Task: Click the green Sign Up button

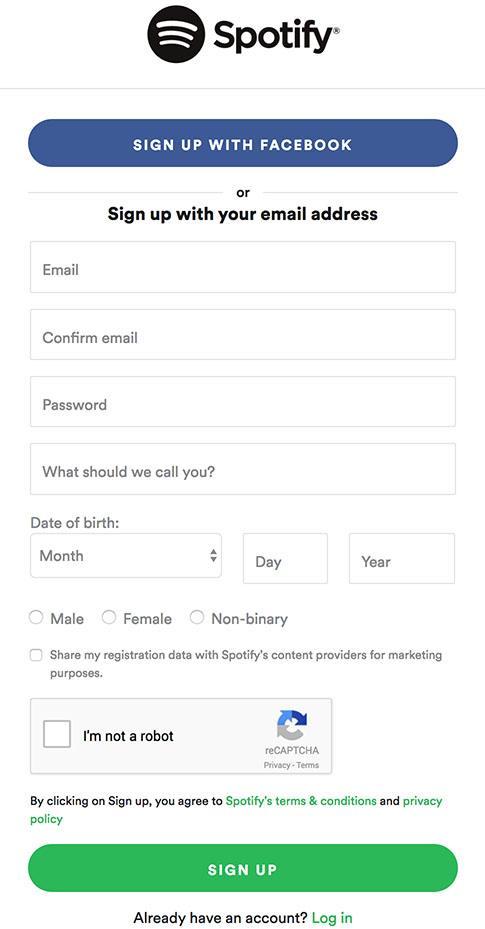Action: tap(243, 869)
